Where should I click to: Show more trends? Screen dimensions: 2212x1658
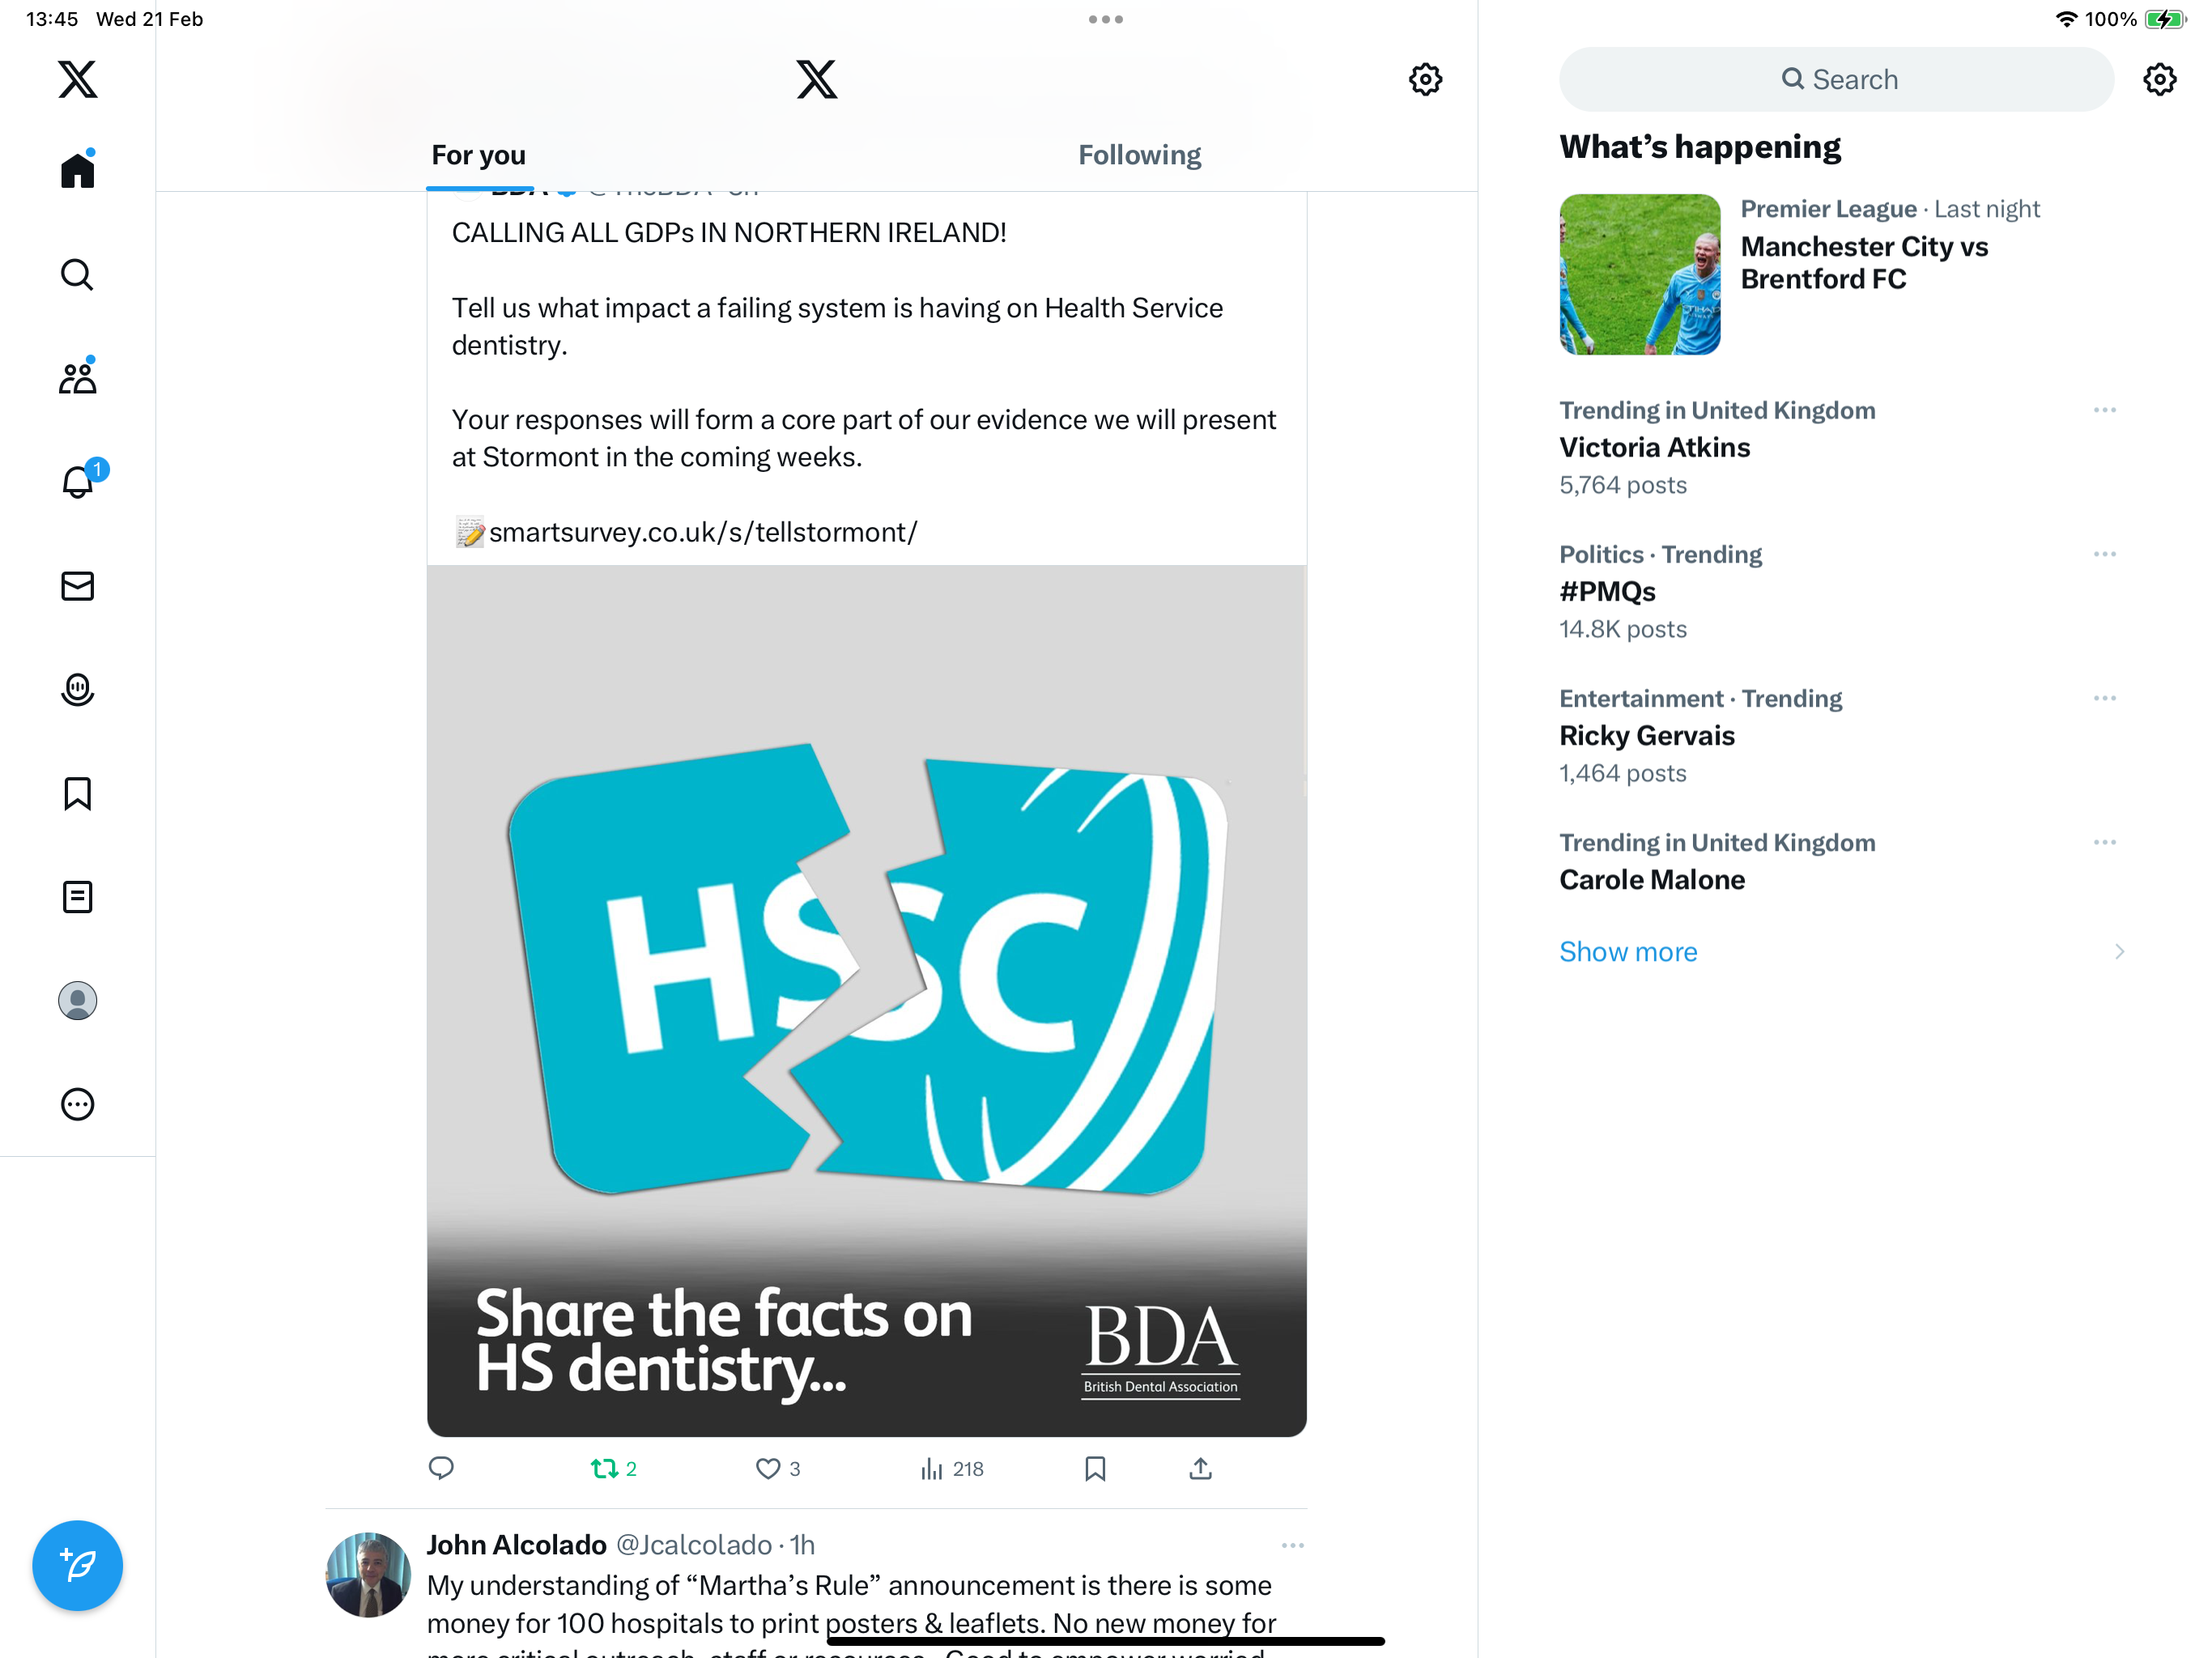click(x=1628, y=951)
